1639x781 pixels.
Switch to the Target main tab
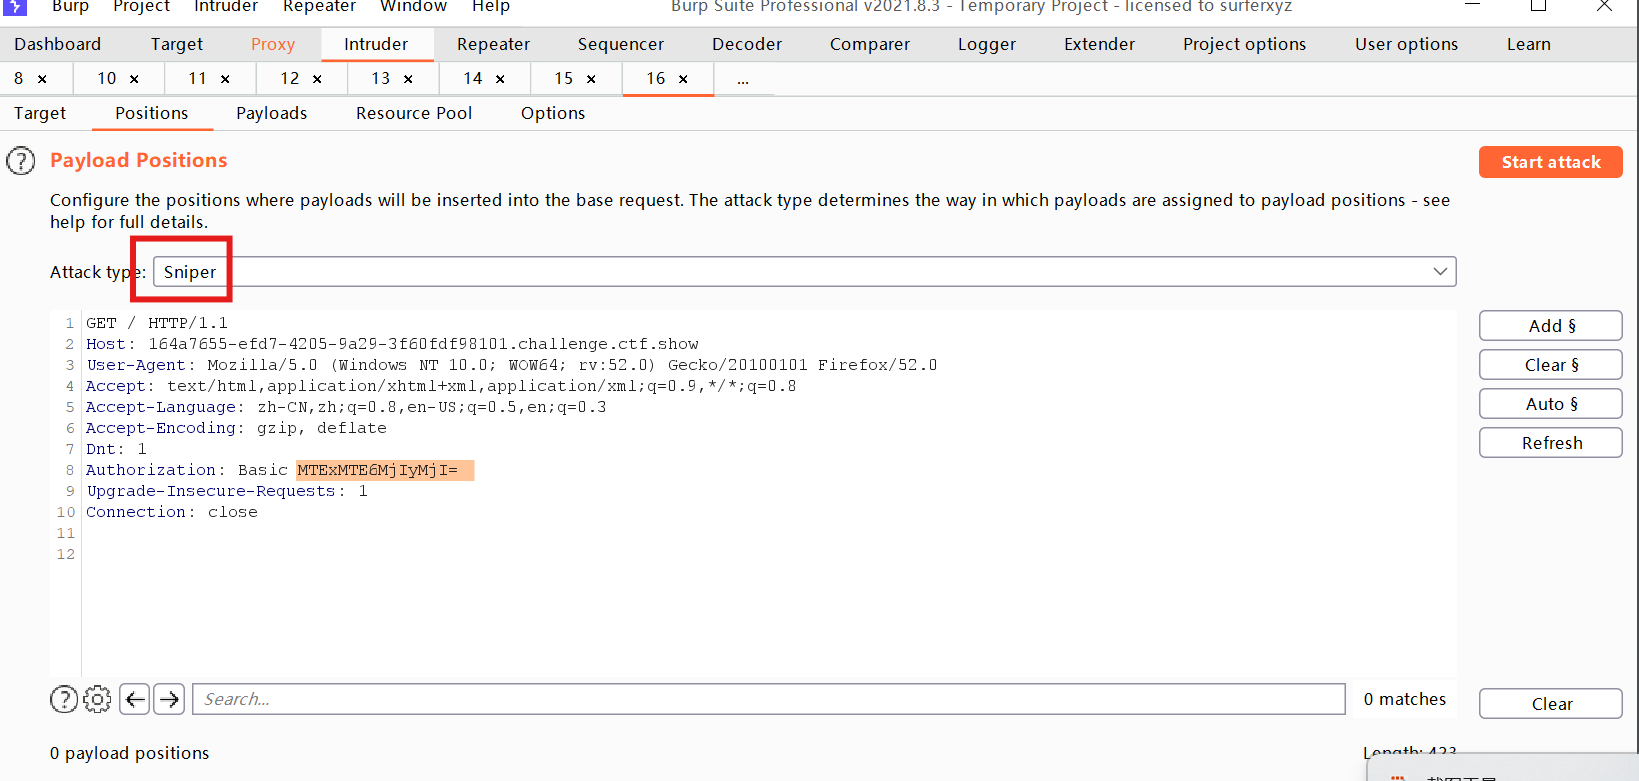tap(177, 44)
